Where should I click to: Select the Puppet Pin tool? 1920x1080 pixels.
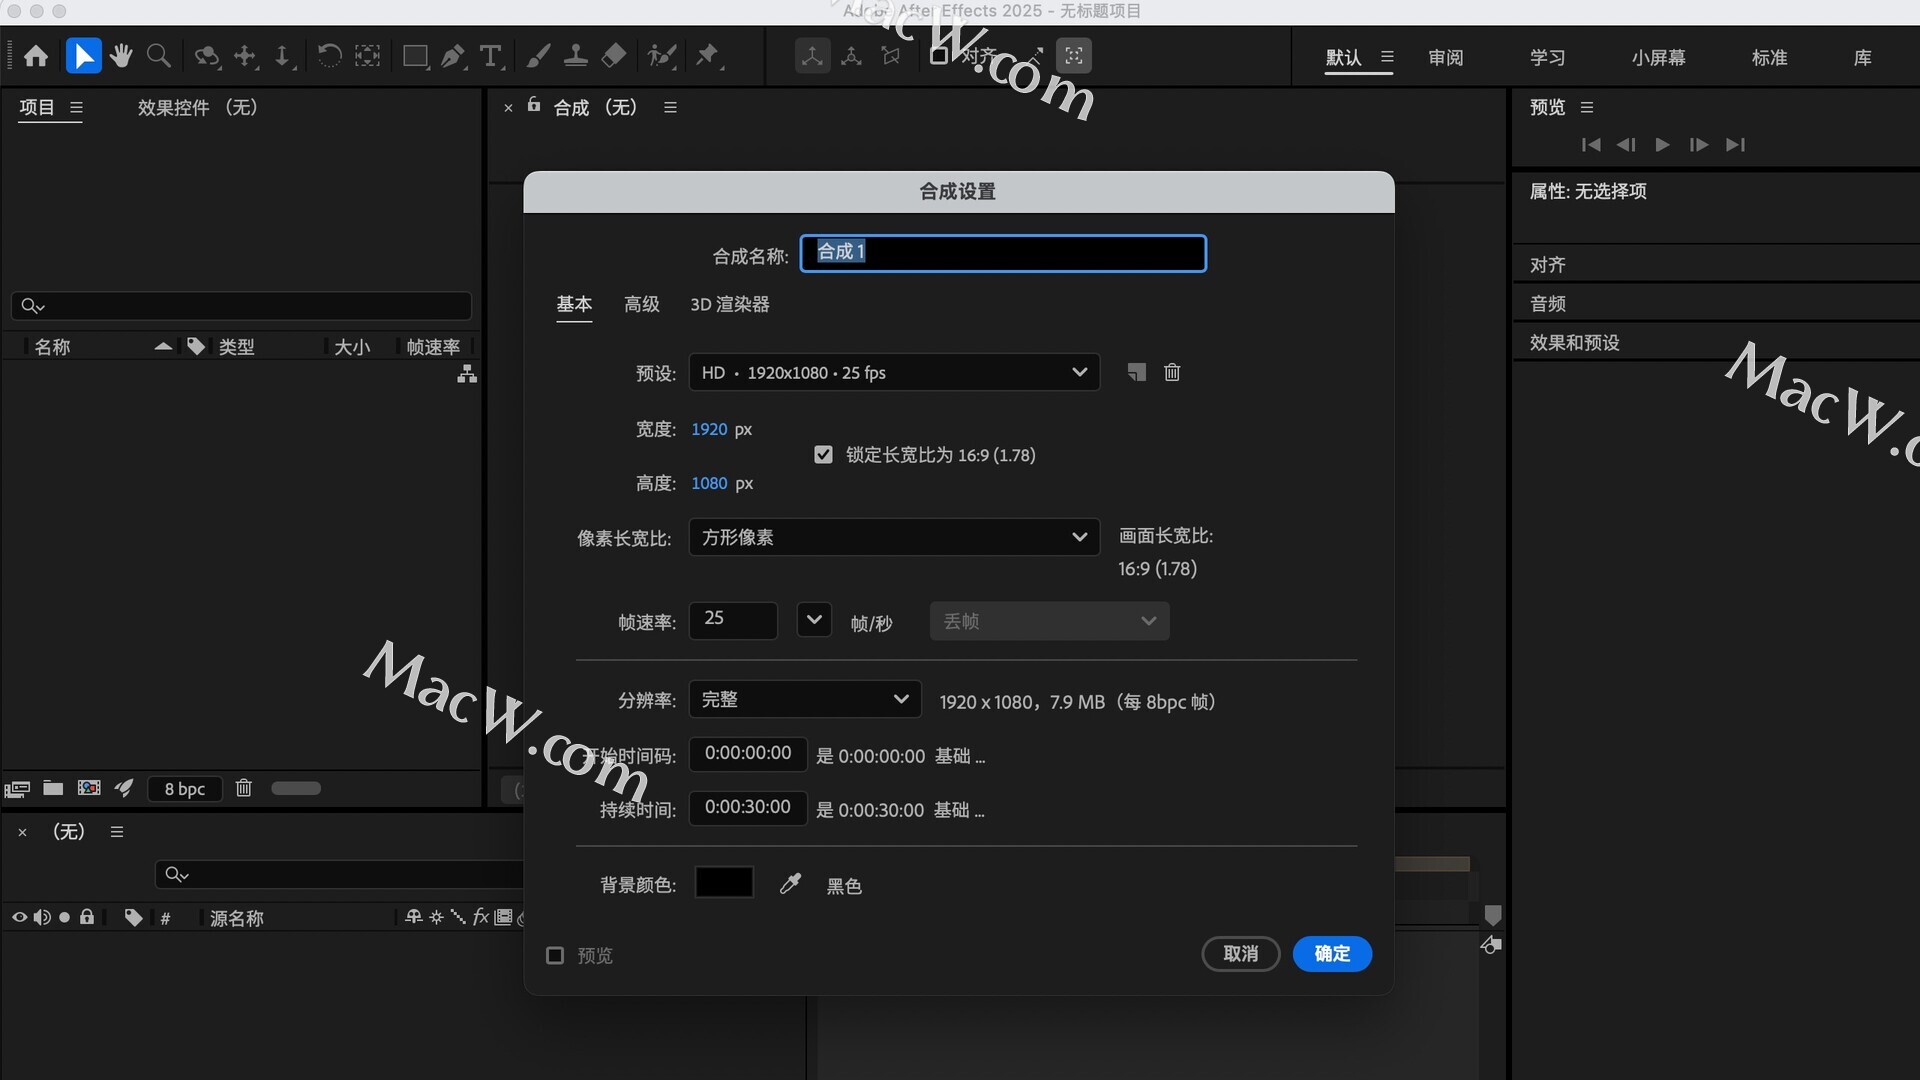tap(708, 56)
